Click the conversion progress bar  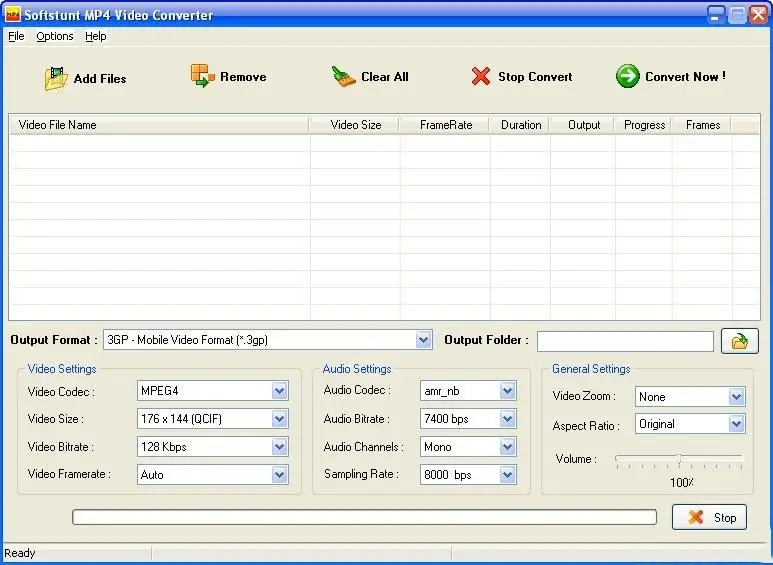364,517
